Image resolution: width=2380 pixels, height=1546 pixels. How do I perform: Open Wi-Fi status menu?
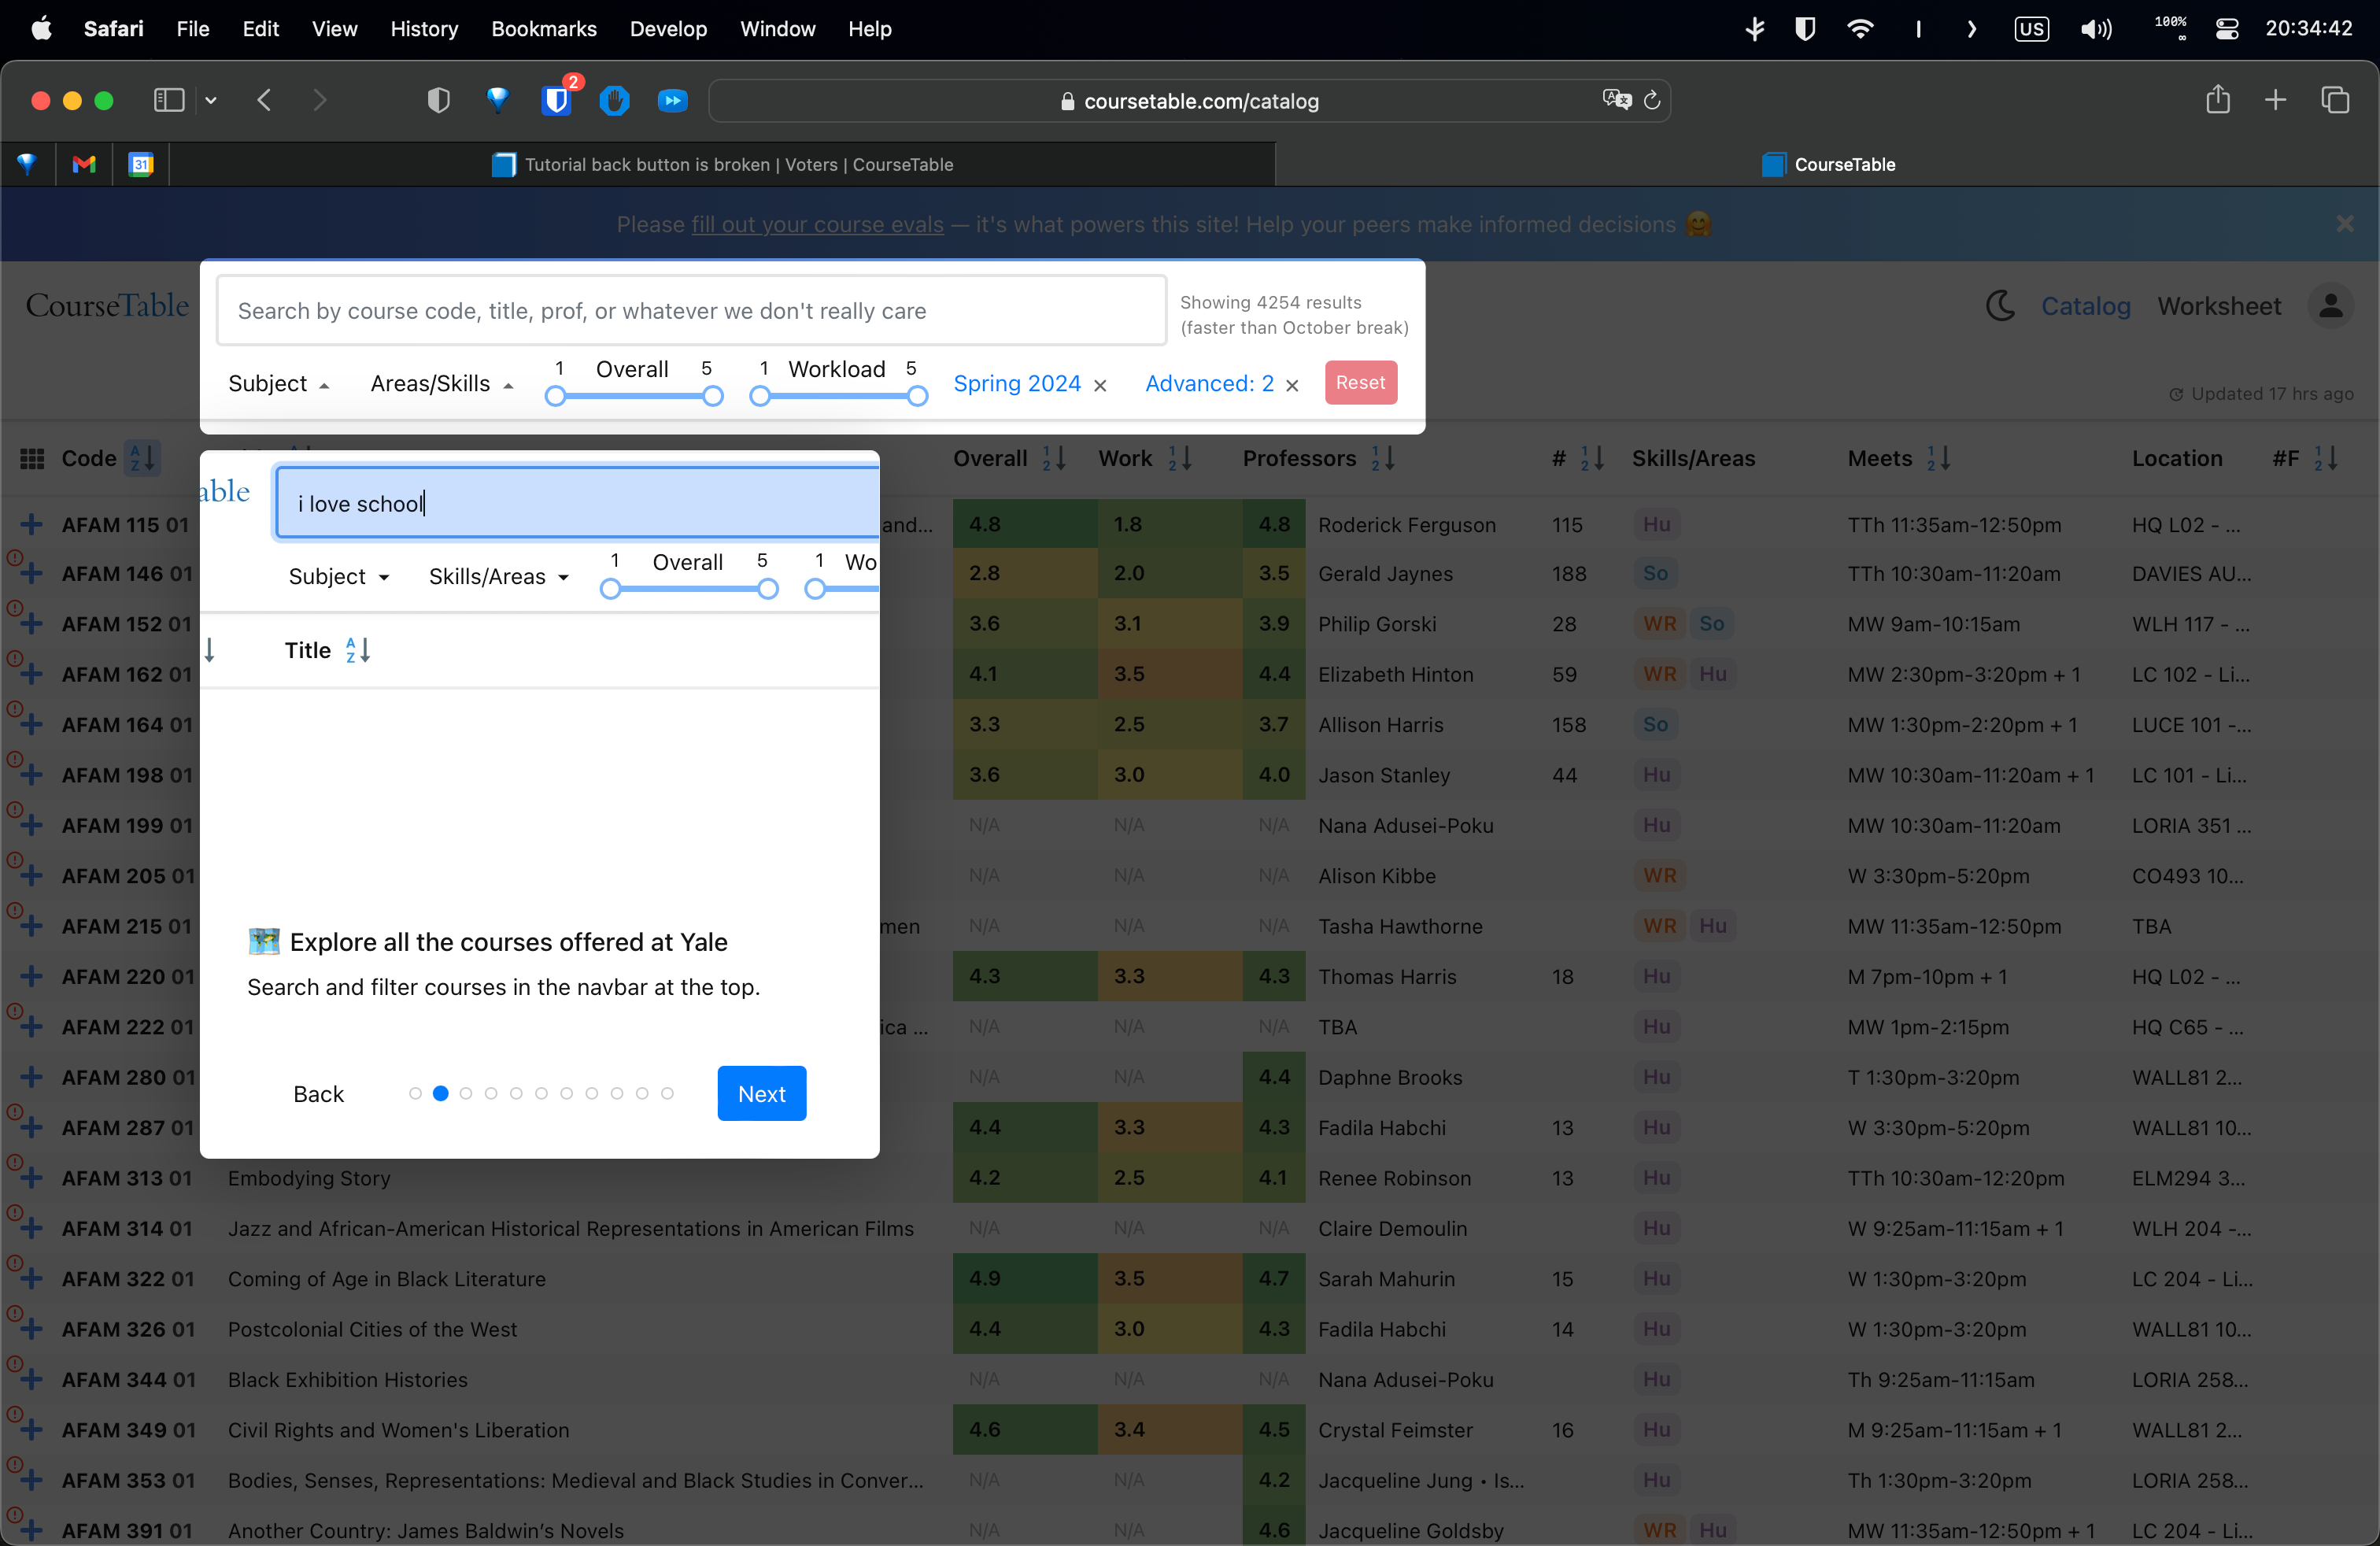click(1860, 29)
